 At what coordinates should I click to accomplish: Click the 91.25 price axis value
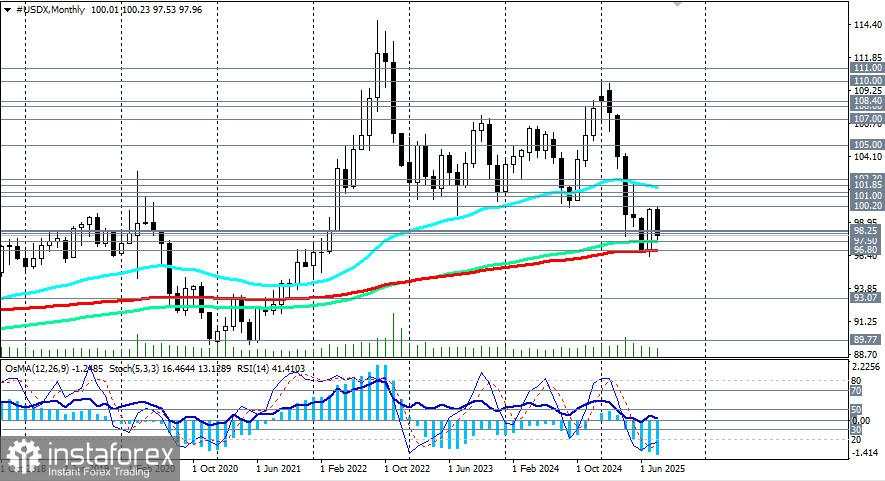[x=867, y=322]
